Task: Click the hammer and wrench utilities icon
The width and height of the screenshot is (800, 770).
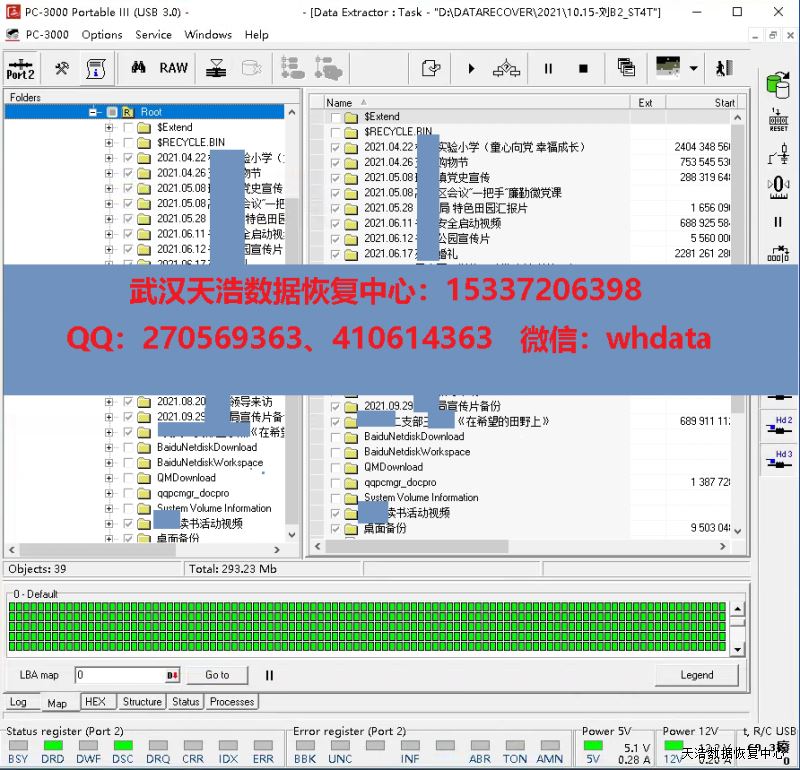Action: point(62,68)
